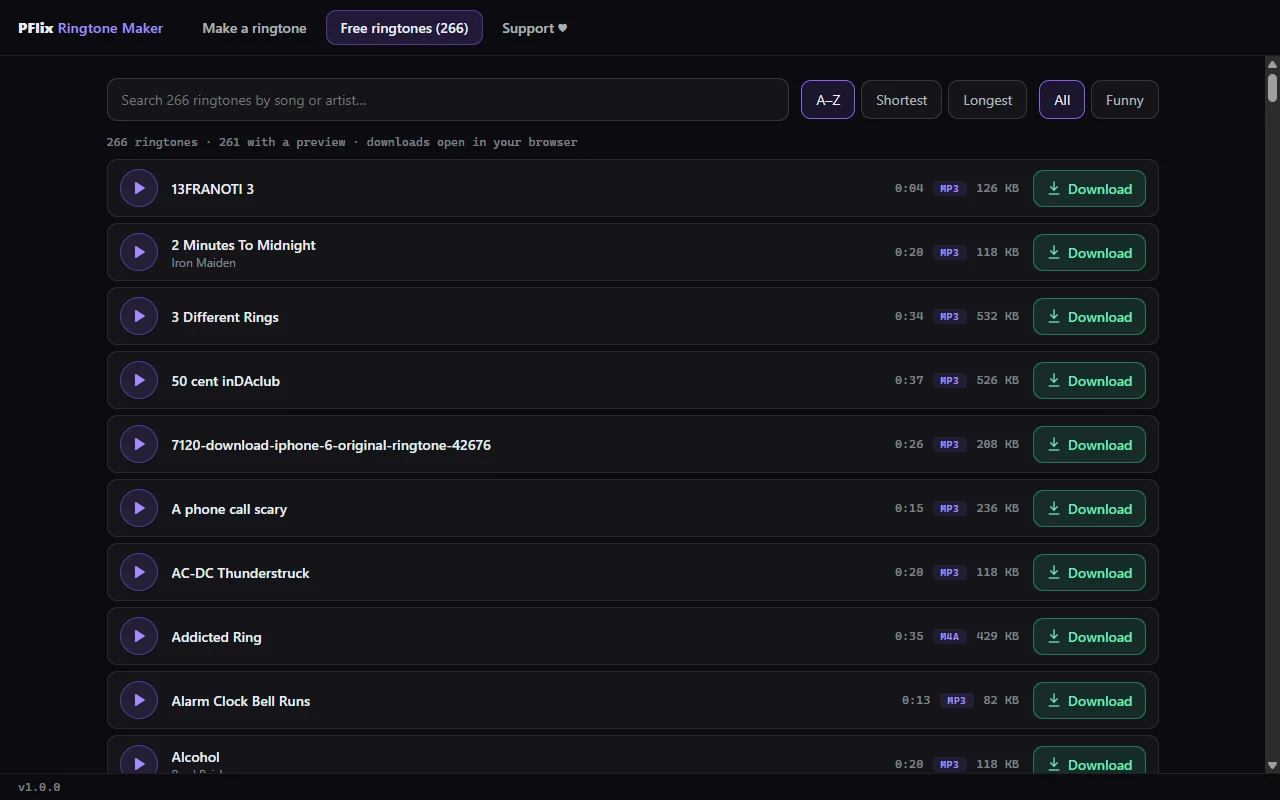Download Alarm Clock Bell Runs ringtone

(x=1089, y=700)
